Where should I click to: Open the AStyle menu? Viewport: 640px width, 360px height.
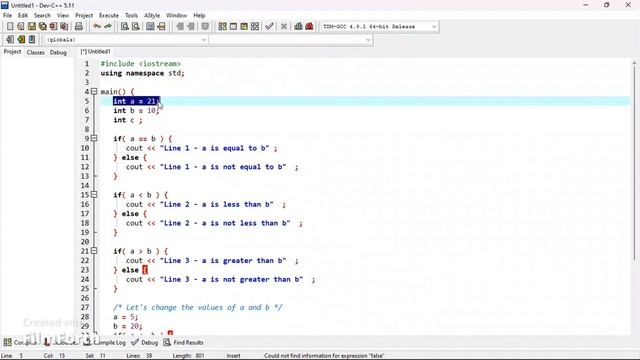click(152, 16)
